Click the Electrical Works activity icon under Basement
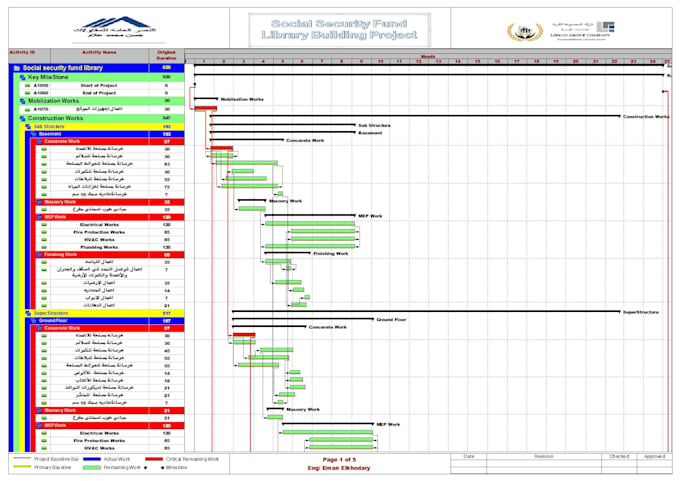680x481 pixels. pos(44,225)
